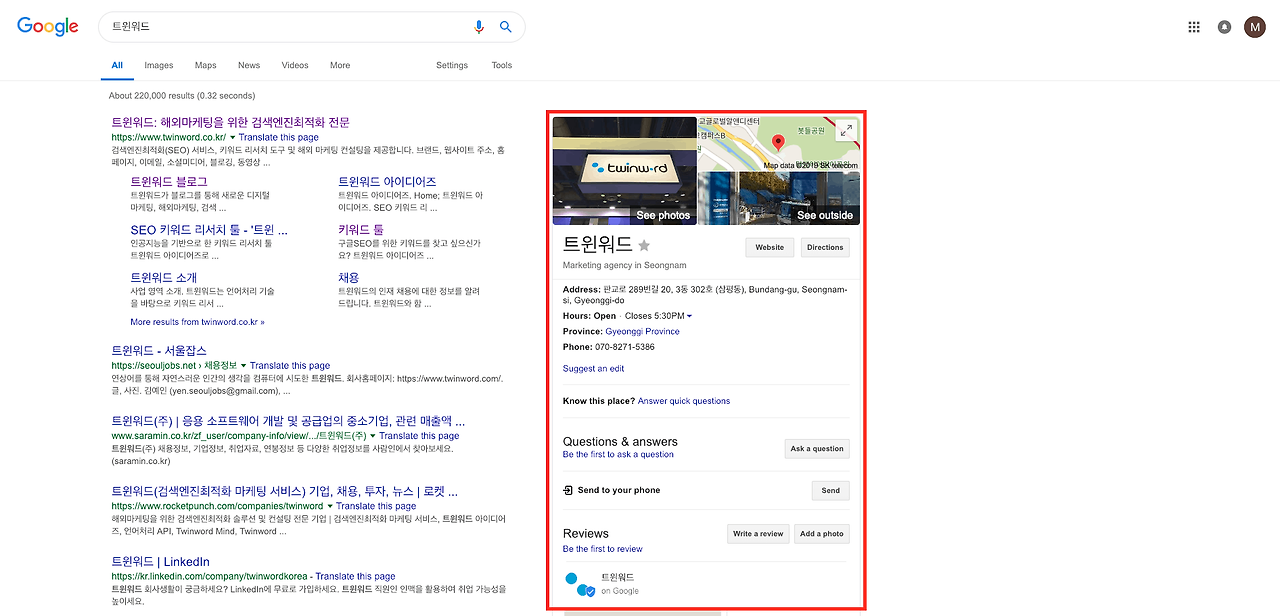1280x616 pixels.
Task: Expand the Closes 5:30PM hours dropdown
Action: tap(689, 315)
